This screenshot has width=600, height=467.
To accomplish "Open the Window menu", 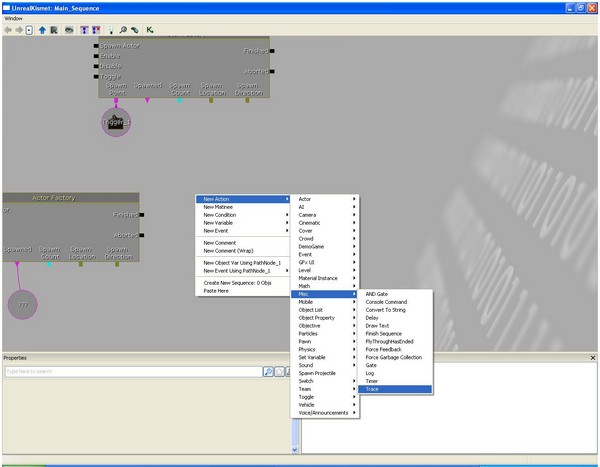I will (x=13, y=18).
